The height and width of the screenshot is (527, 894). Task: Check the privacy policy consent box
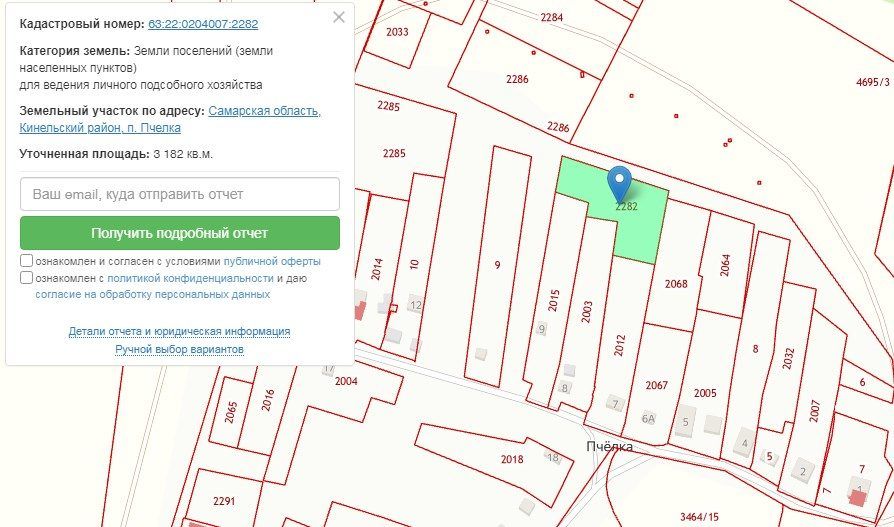(x=26, y=278)
